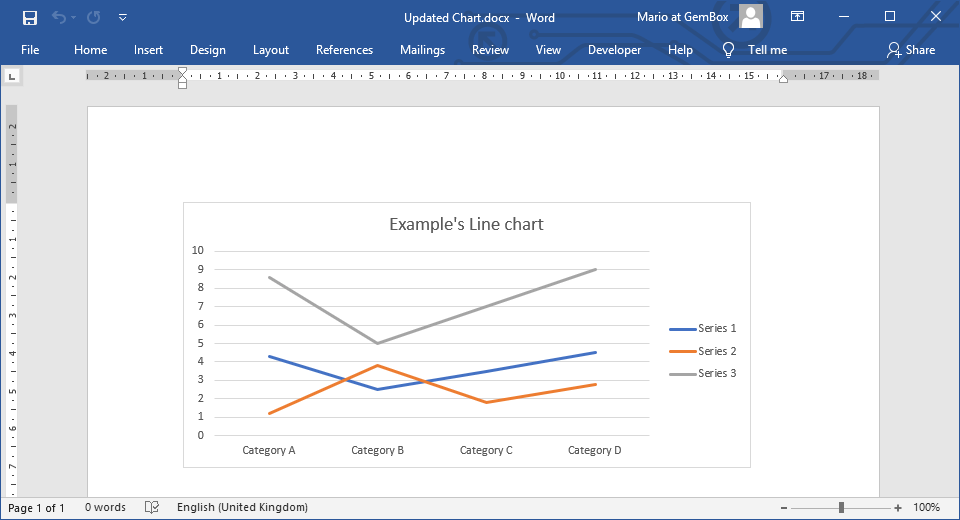Screen dimensions: 960x520
Task: Click the Undo arrow icon
Action: [x=59, y=17]
